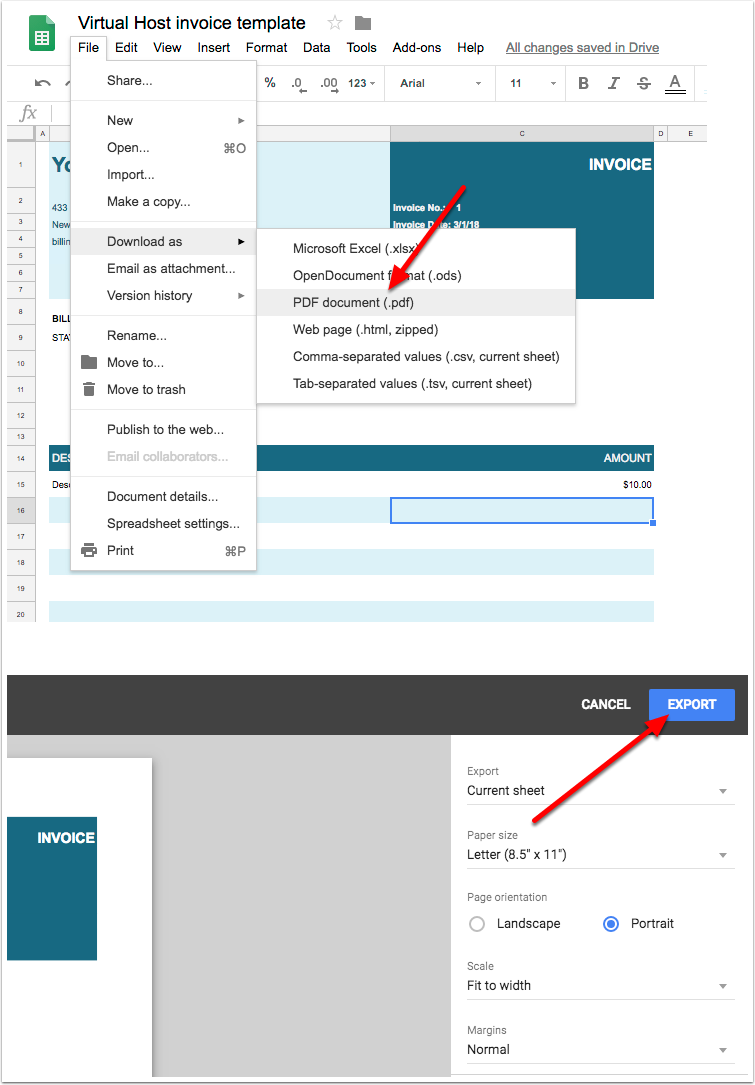Choose Import... in File menu
Viewport: 755px width, 1085px height.
click(x=163, y=174)
